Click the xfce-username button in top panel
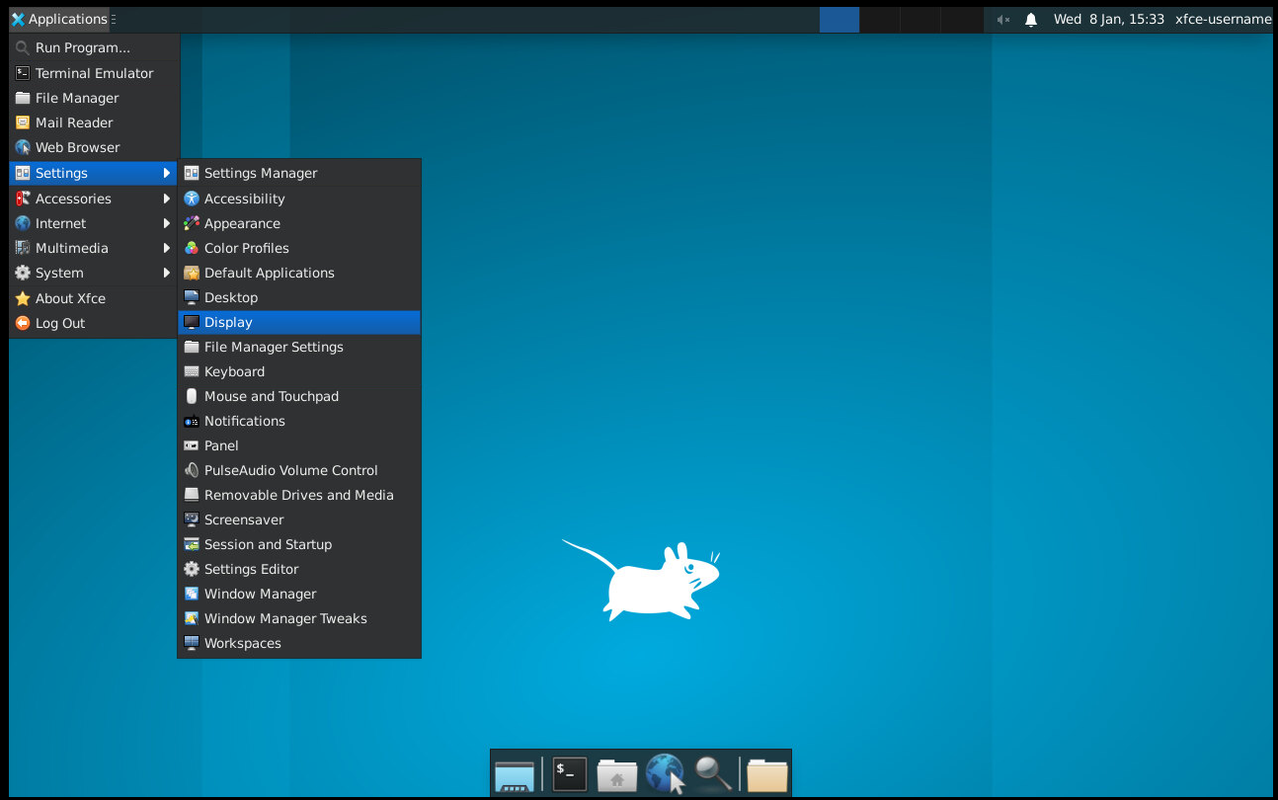This screenshot has height=800, width=1278. point(1223,19)
